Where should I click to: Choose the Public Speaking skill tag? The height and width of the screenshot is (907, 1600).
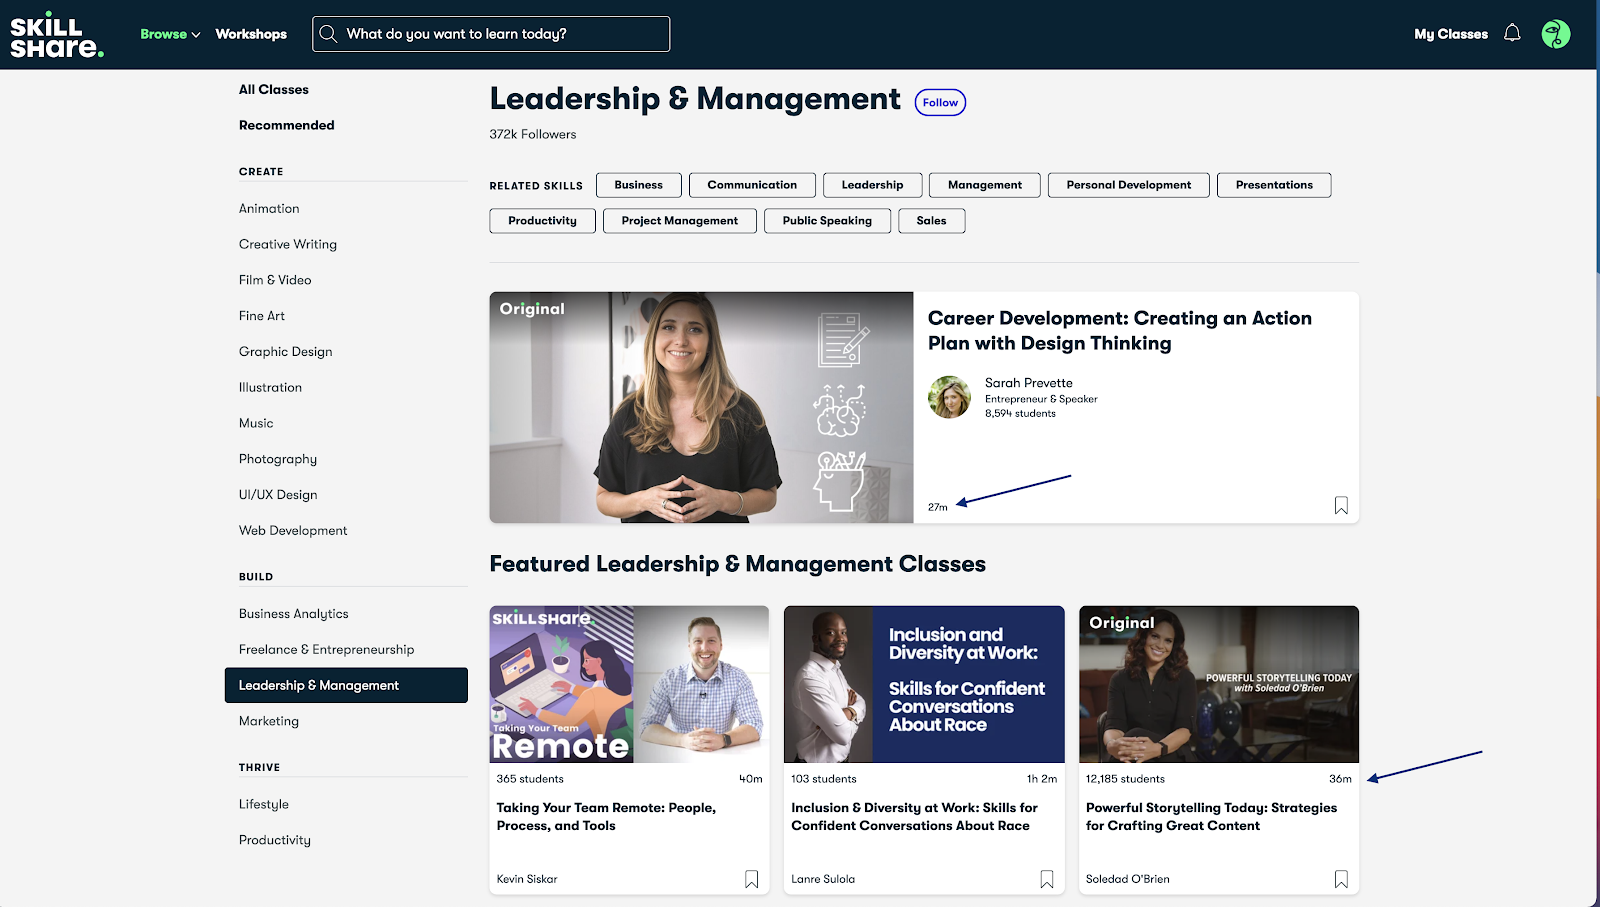(x=827, y=221)
